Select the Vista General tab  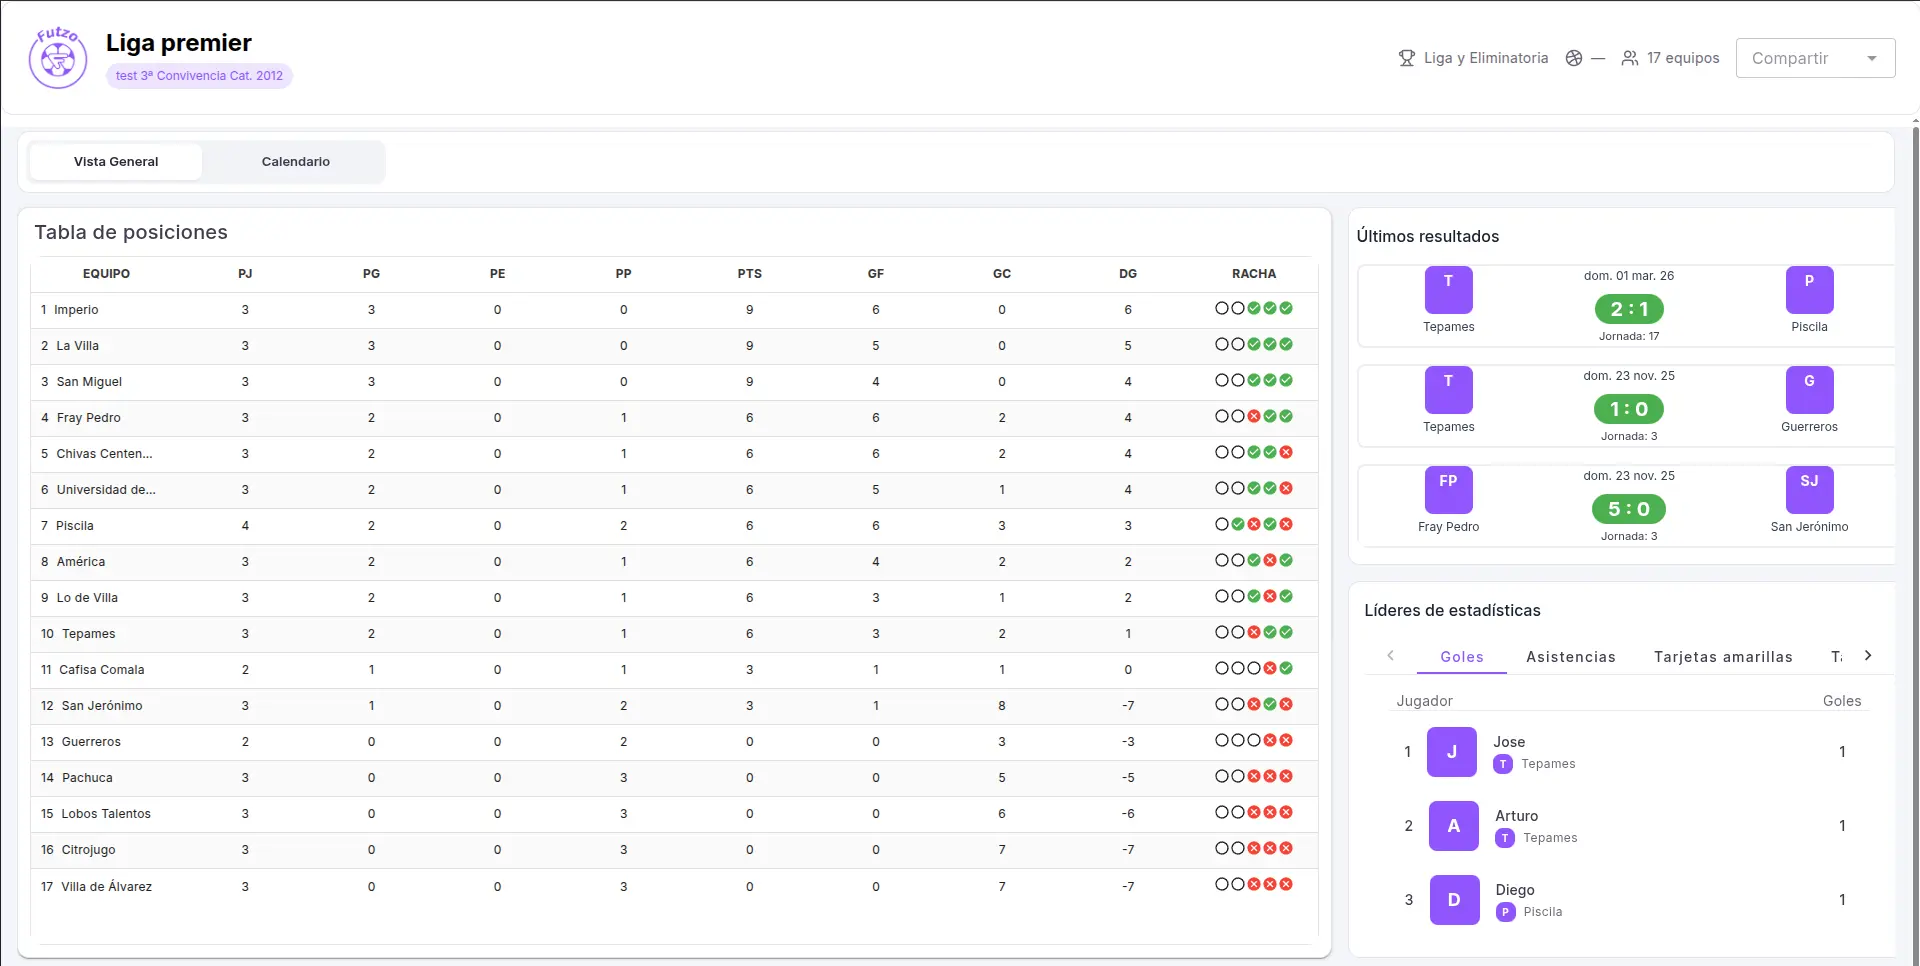click(116, 162)
